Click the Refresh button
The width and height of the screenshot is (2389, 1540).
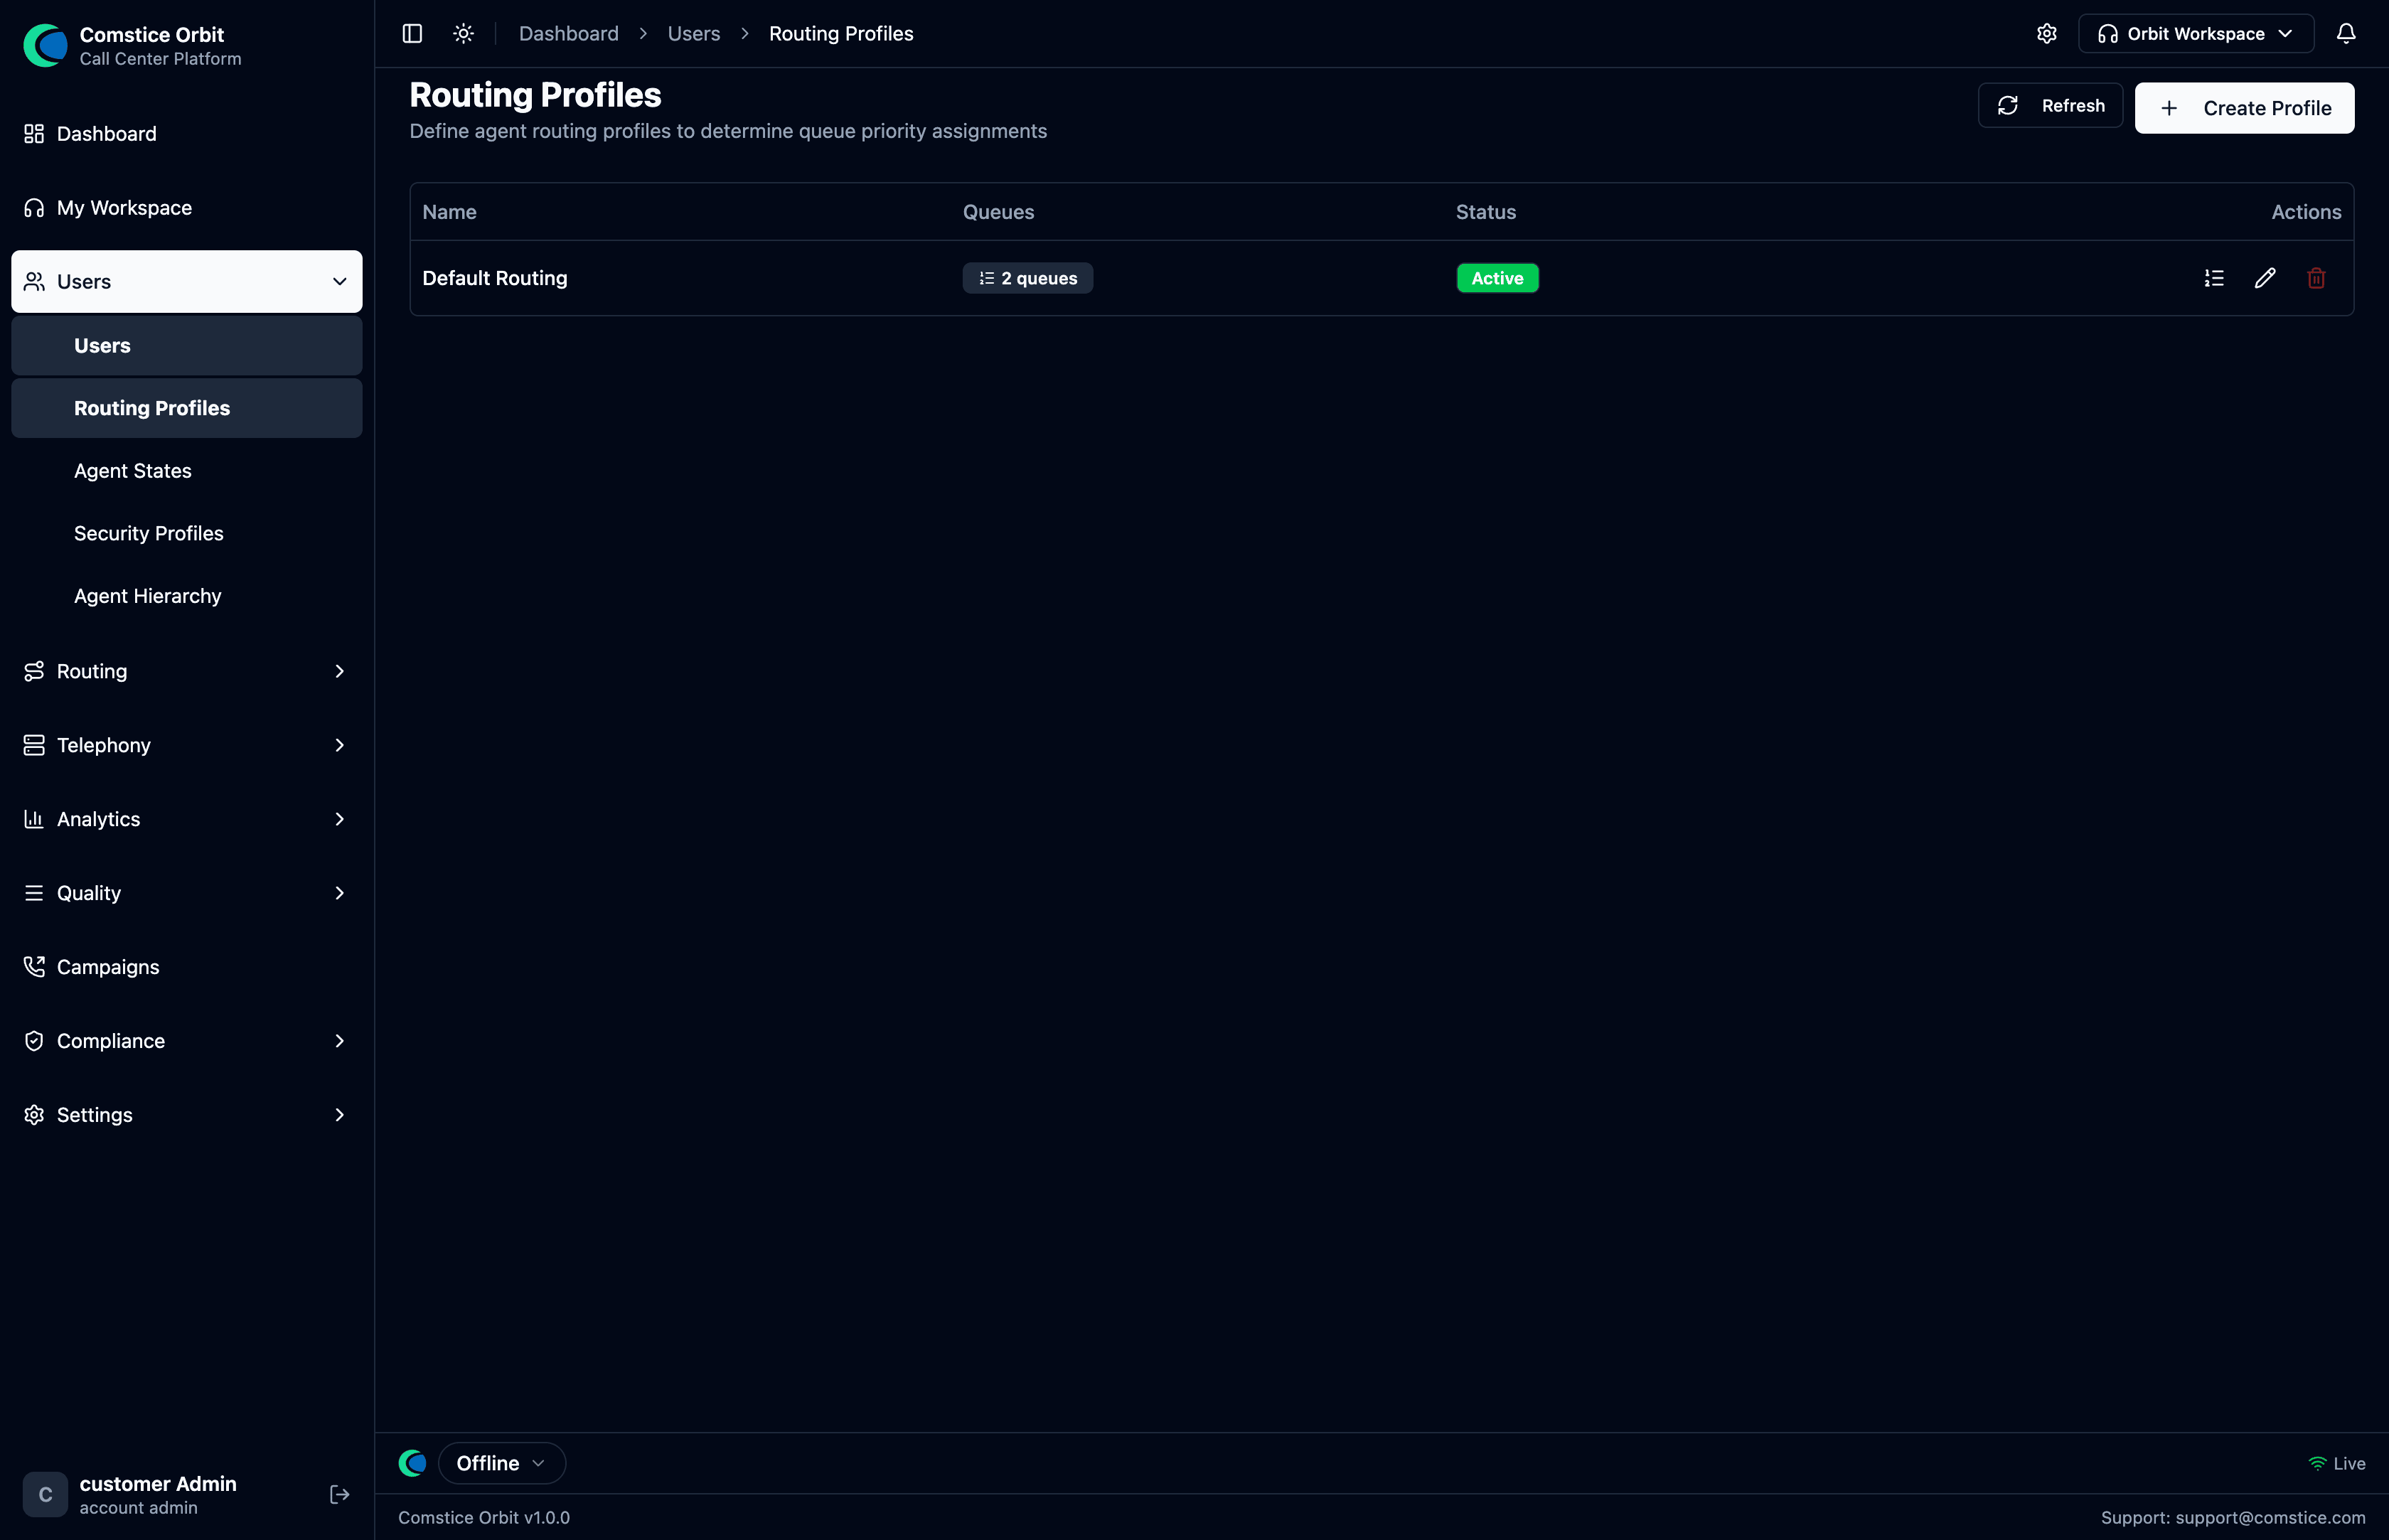click(x=2050, y=105)
